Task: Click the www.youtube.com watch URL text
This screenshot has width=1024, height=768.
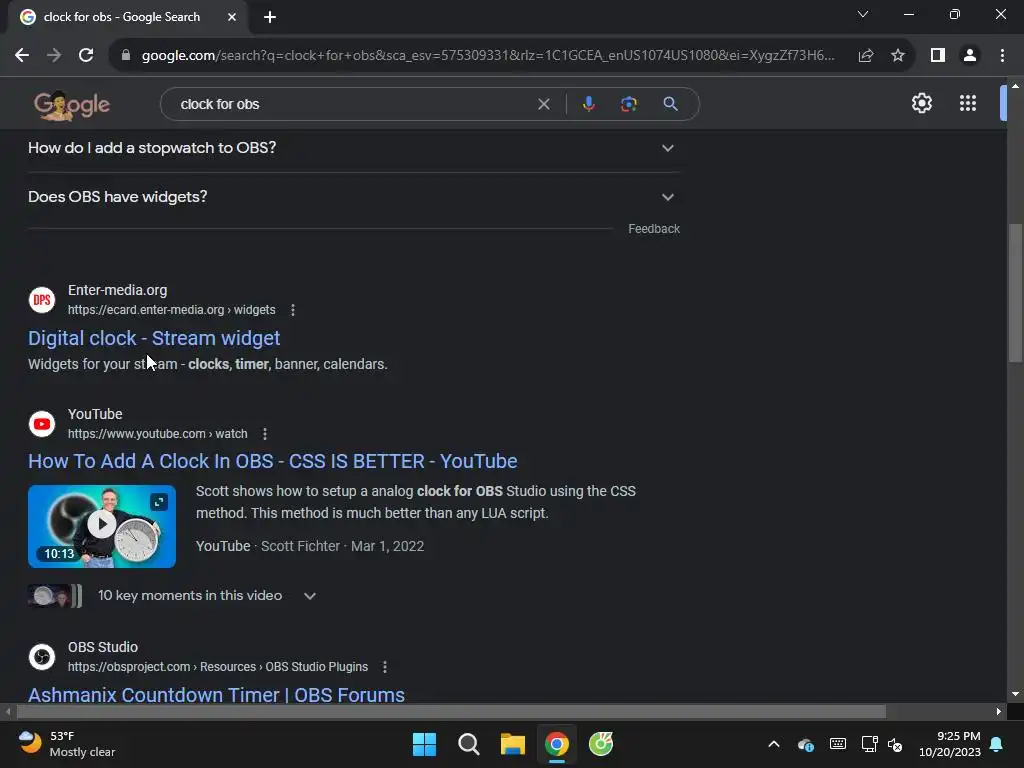Action: (x=157, y=434)
